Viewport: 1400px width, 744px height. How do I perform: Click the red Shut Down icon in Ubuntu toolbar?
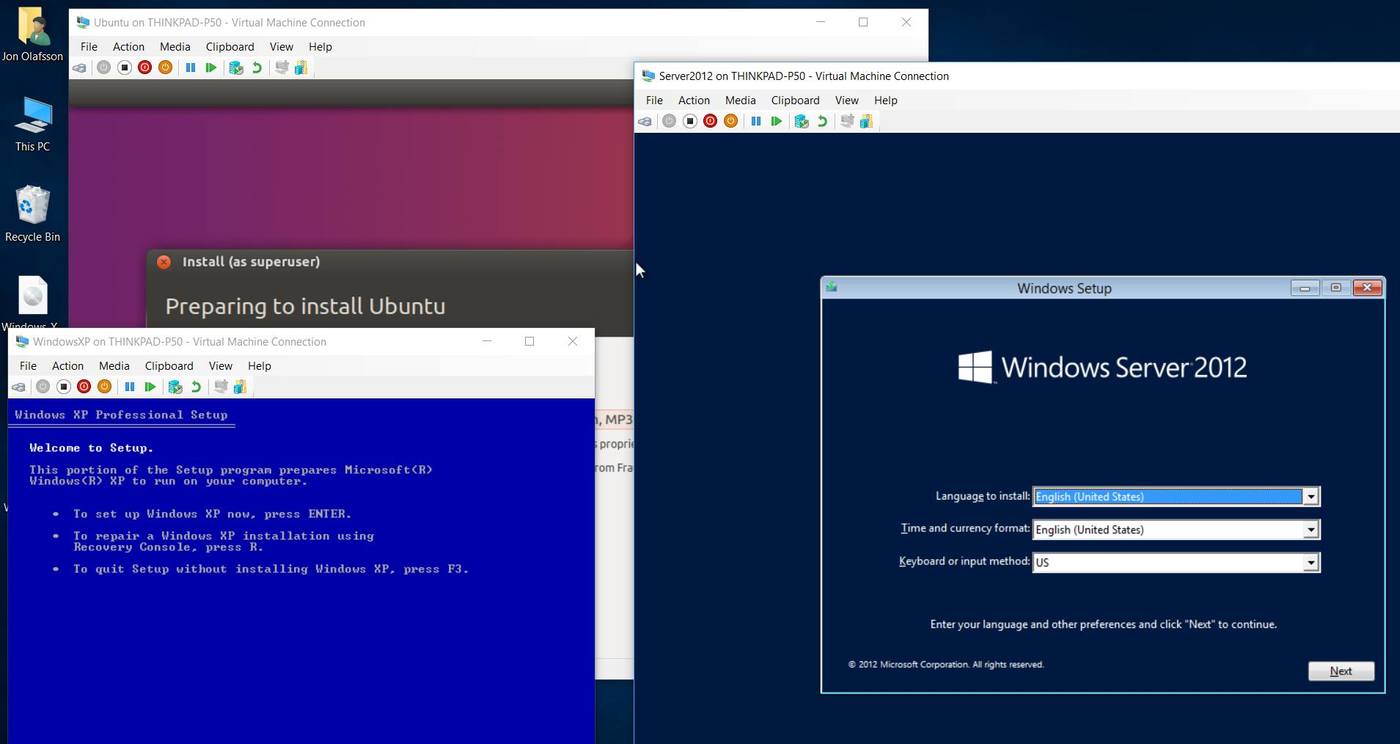pyautogui.click(x=145, y=68)
